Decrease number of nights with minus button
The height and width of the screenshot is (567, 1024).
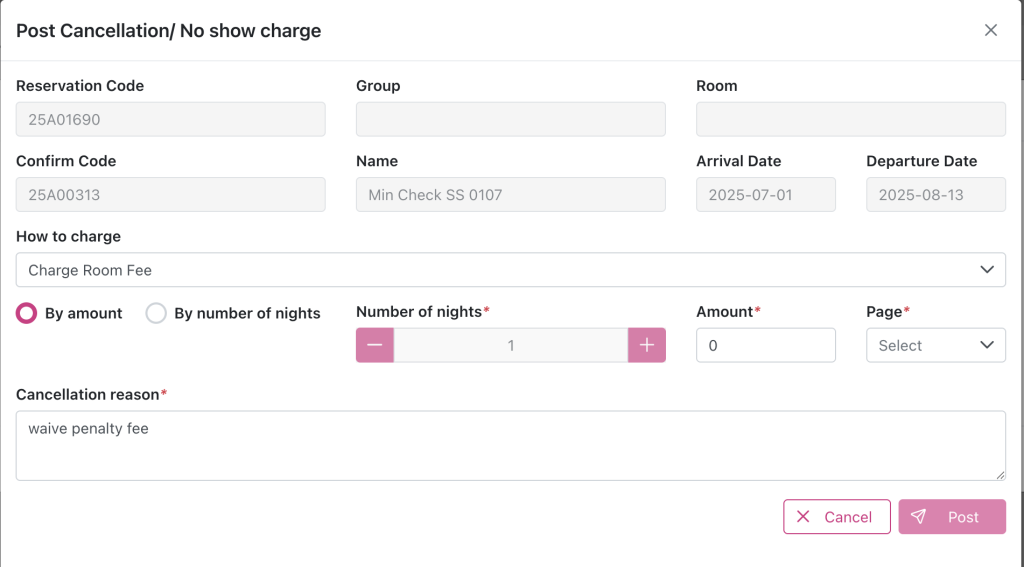[375, 345]
